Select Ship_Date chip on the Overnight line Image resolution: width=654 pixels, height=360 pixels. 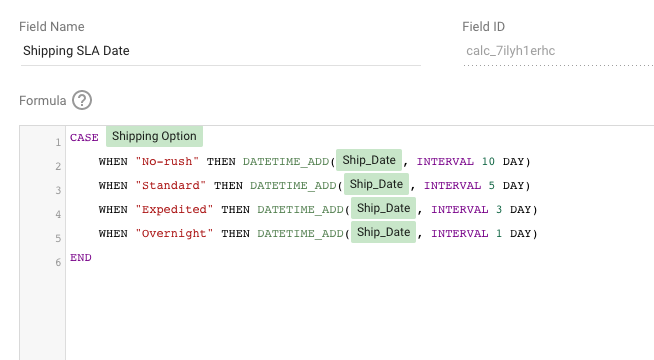383,232
